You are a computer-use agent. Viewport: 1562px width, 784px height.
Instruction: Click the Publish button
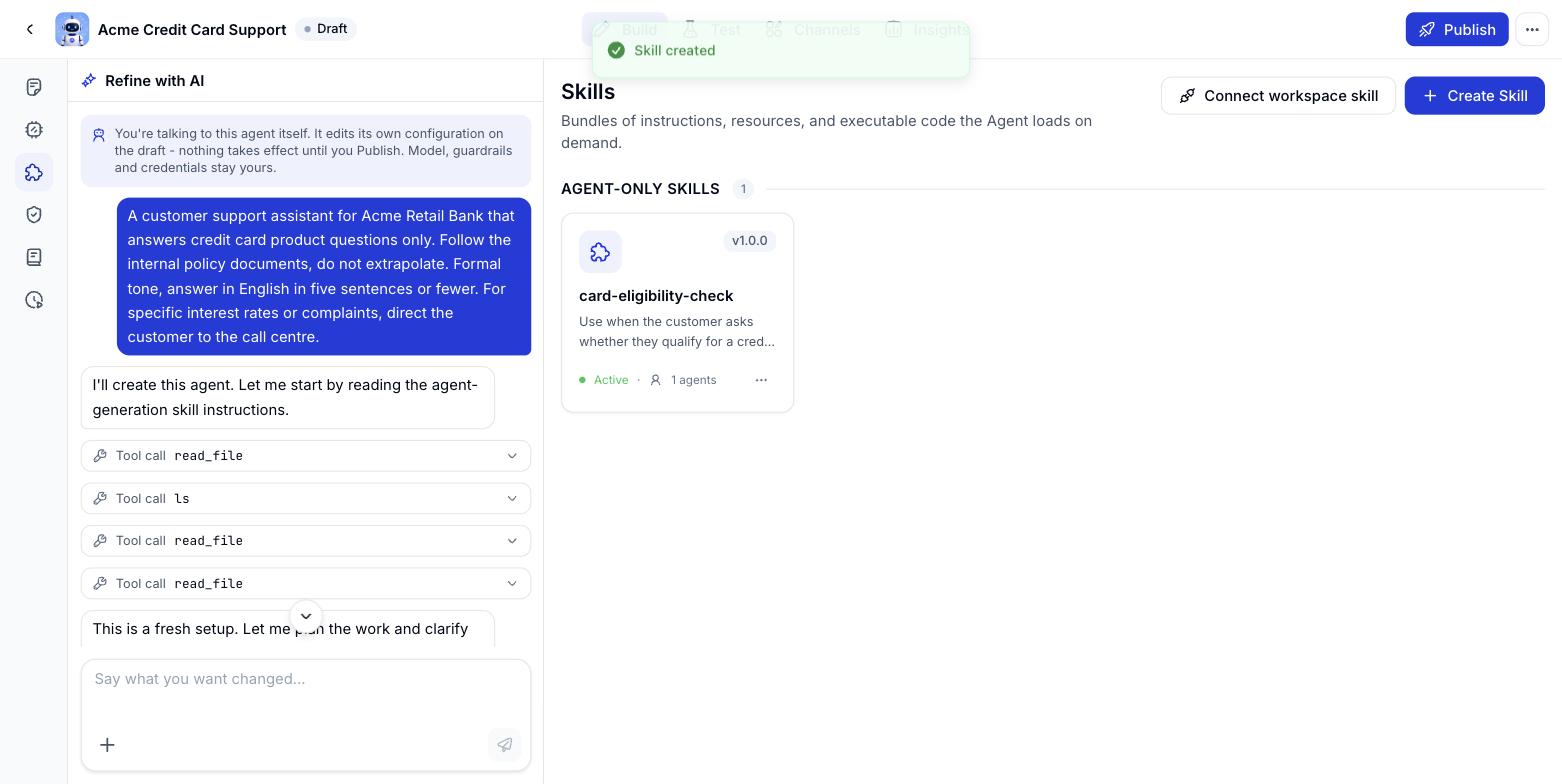click(x=1457, y=30)
